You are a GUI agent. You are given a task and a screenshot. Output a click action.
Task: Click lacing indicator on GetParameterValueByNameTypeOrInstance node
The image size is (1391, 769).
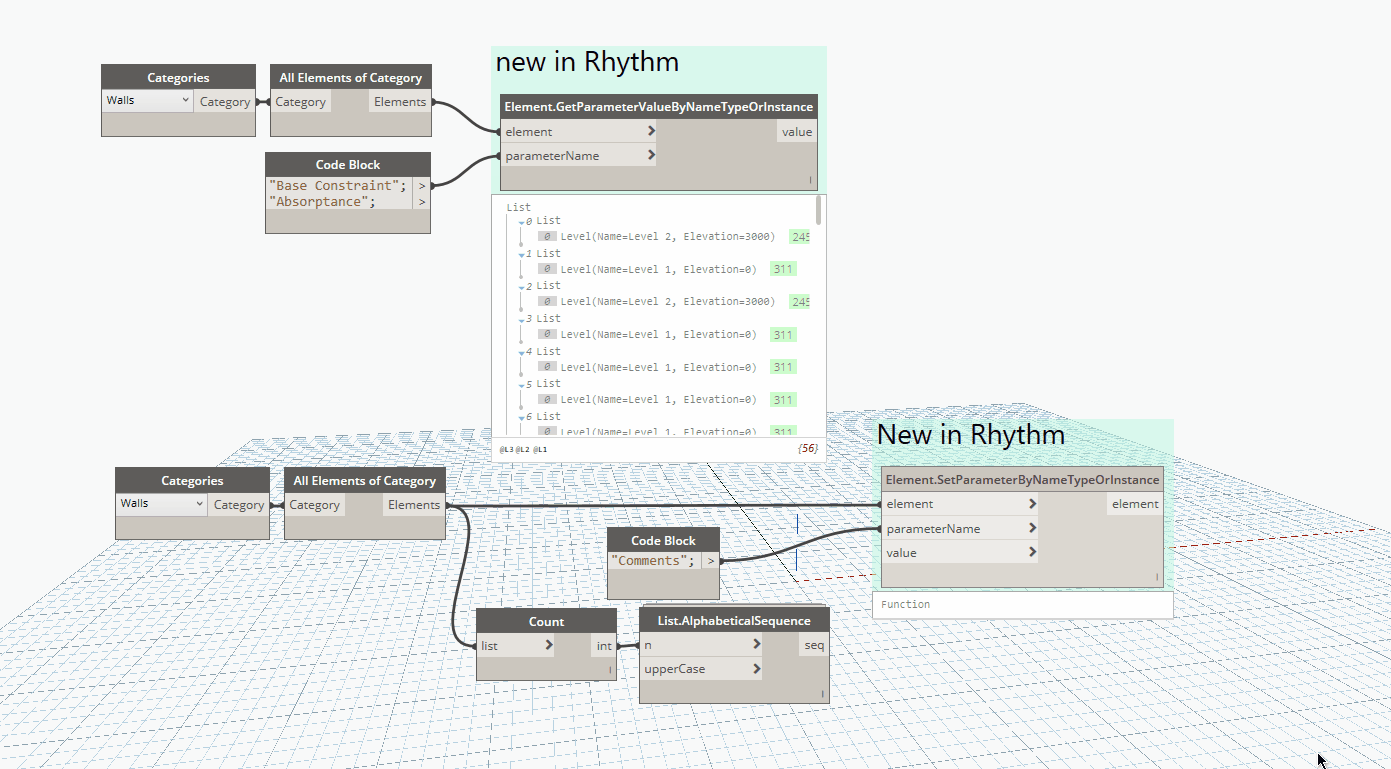(x=811, y=181)
